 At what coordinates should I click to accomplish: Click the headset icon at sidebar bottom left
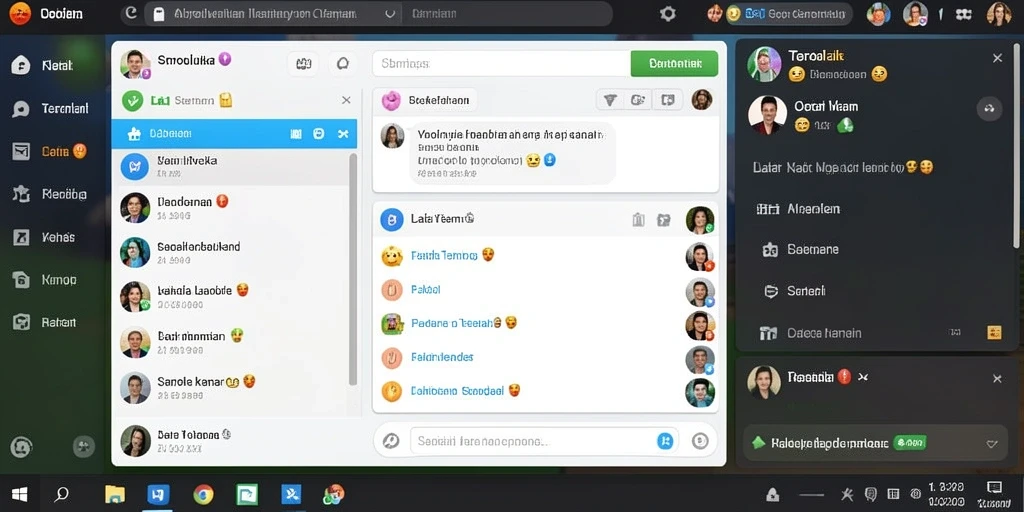(22, 447)
